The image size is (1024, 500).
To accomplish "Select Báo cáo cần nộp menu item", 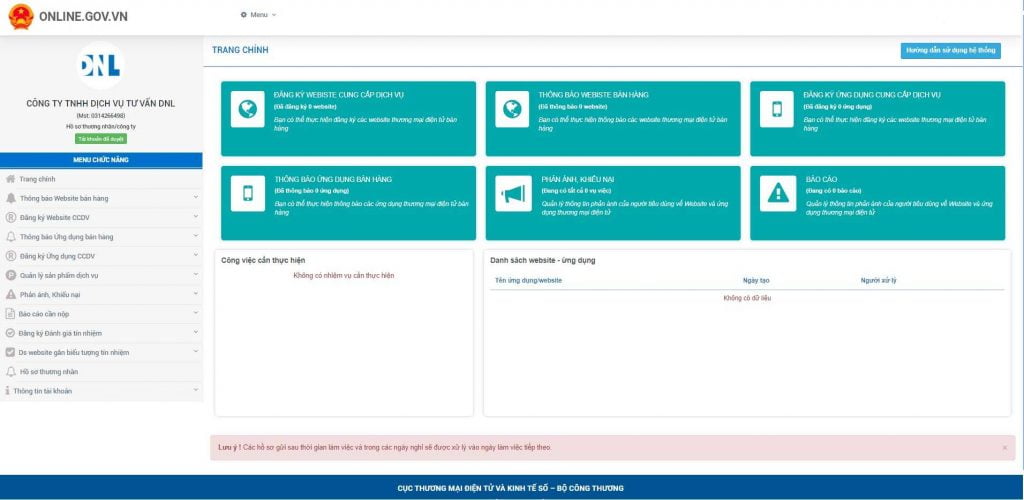I will click(x=101, y=313).
